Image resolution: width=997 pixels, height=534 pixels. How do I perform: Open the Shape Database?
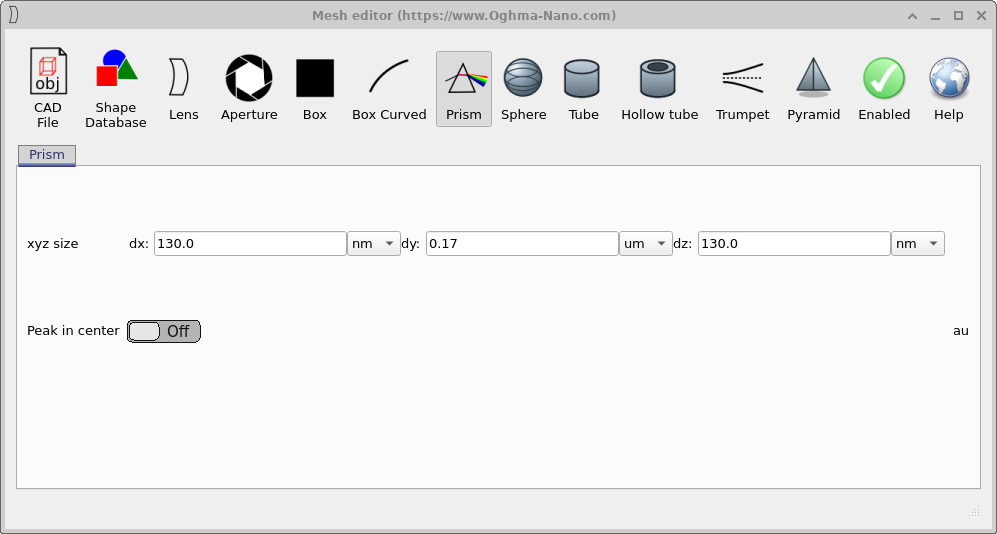(116, 88)
